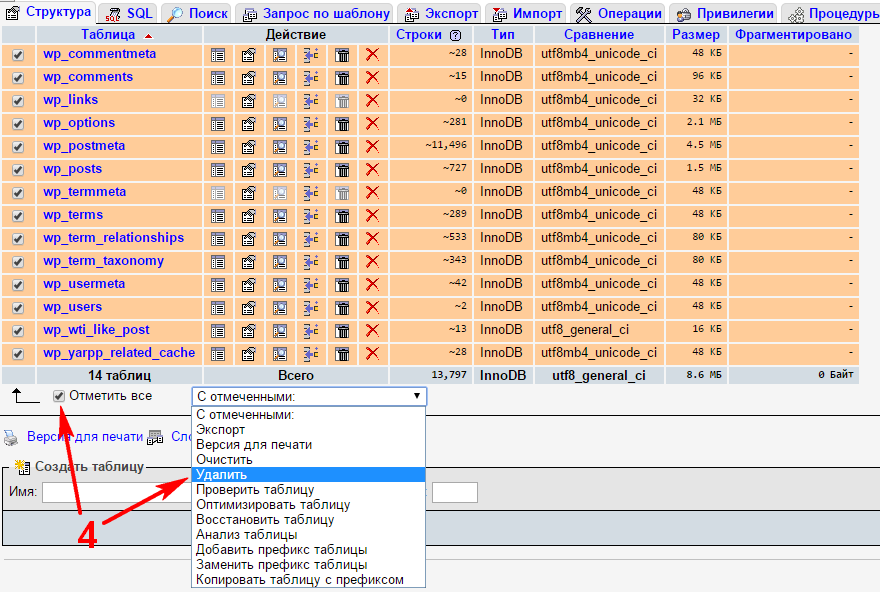Uncheck the wp_users checkbox
Image resolution: width=880 pixels, height=592 pixels.
[18, 308]
